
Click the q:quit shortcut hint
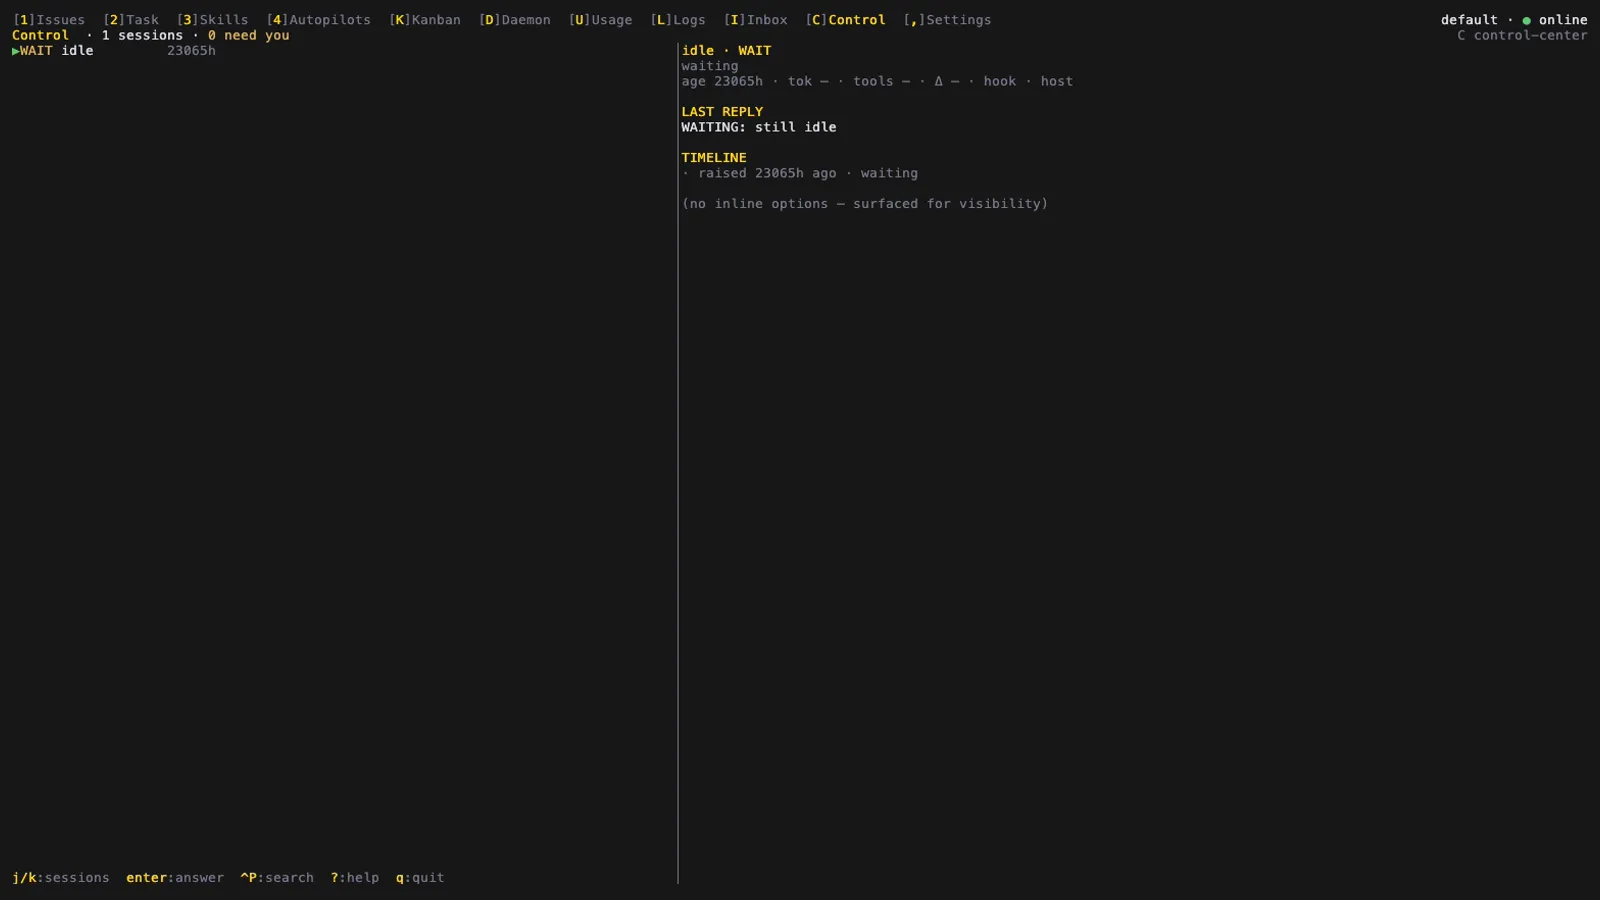420,878
